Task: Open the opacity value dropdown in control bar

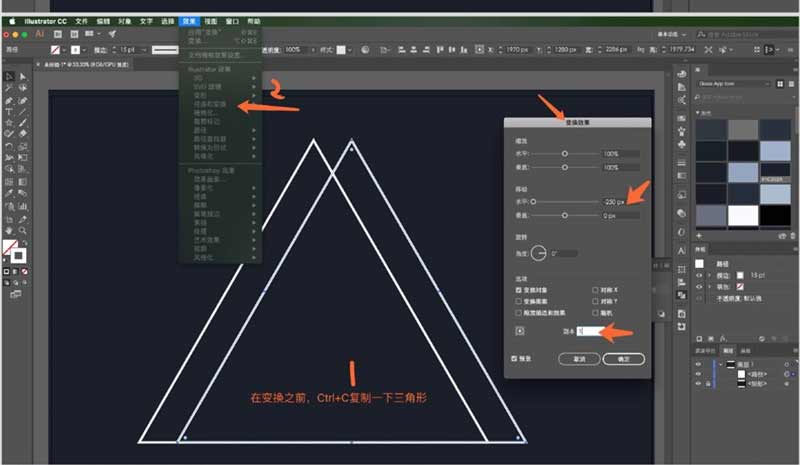Action: (312, 50)
